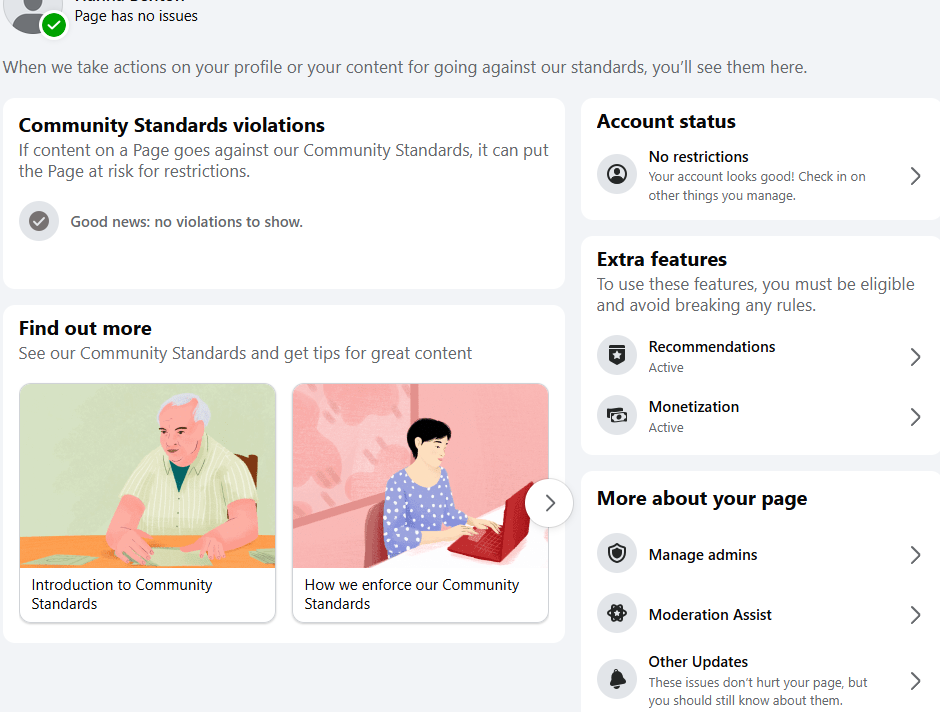
Task: Select the How we enforce Community Standards title
Action: click(x=412, y=594)
